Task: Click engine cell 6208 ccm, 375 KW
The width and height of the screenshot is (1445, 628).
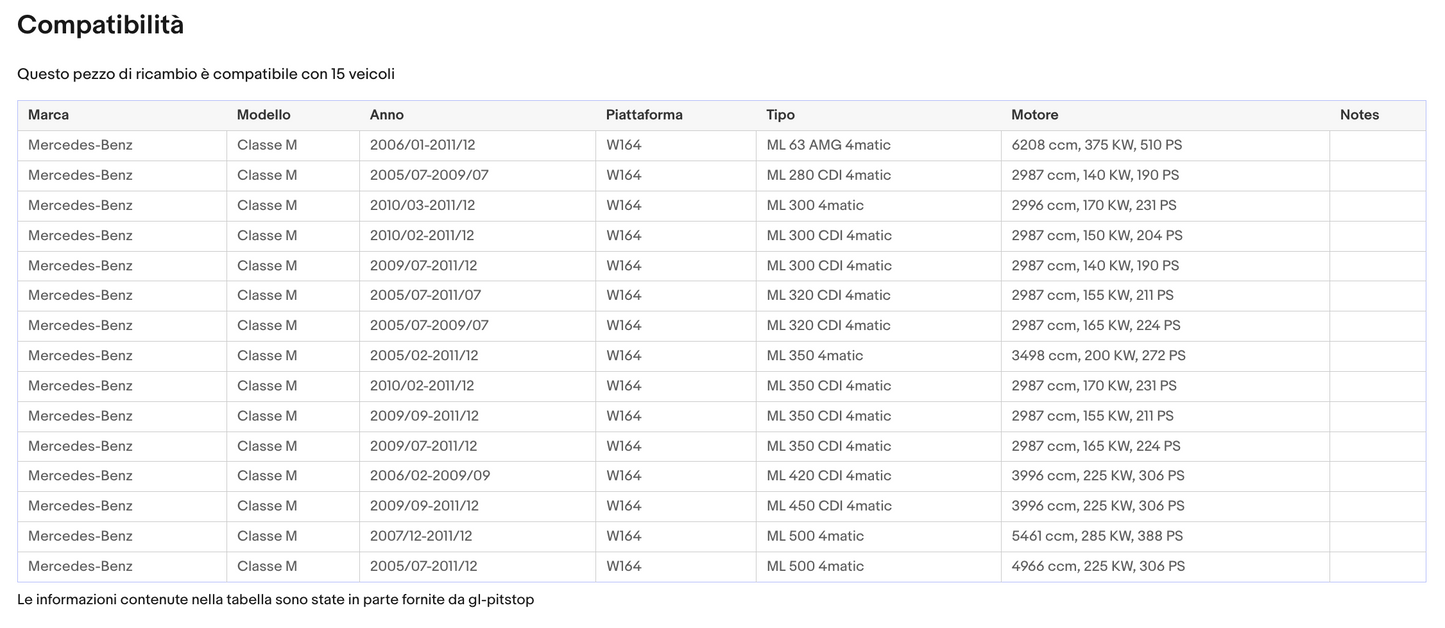Action: tap(1096, 145)
